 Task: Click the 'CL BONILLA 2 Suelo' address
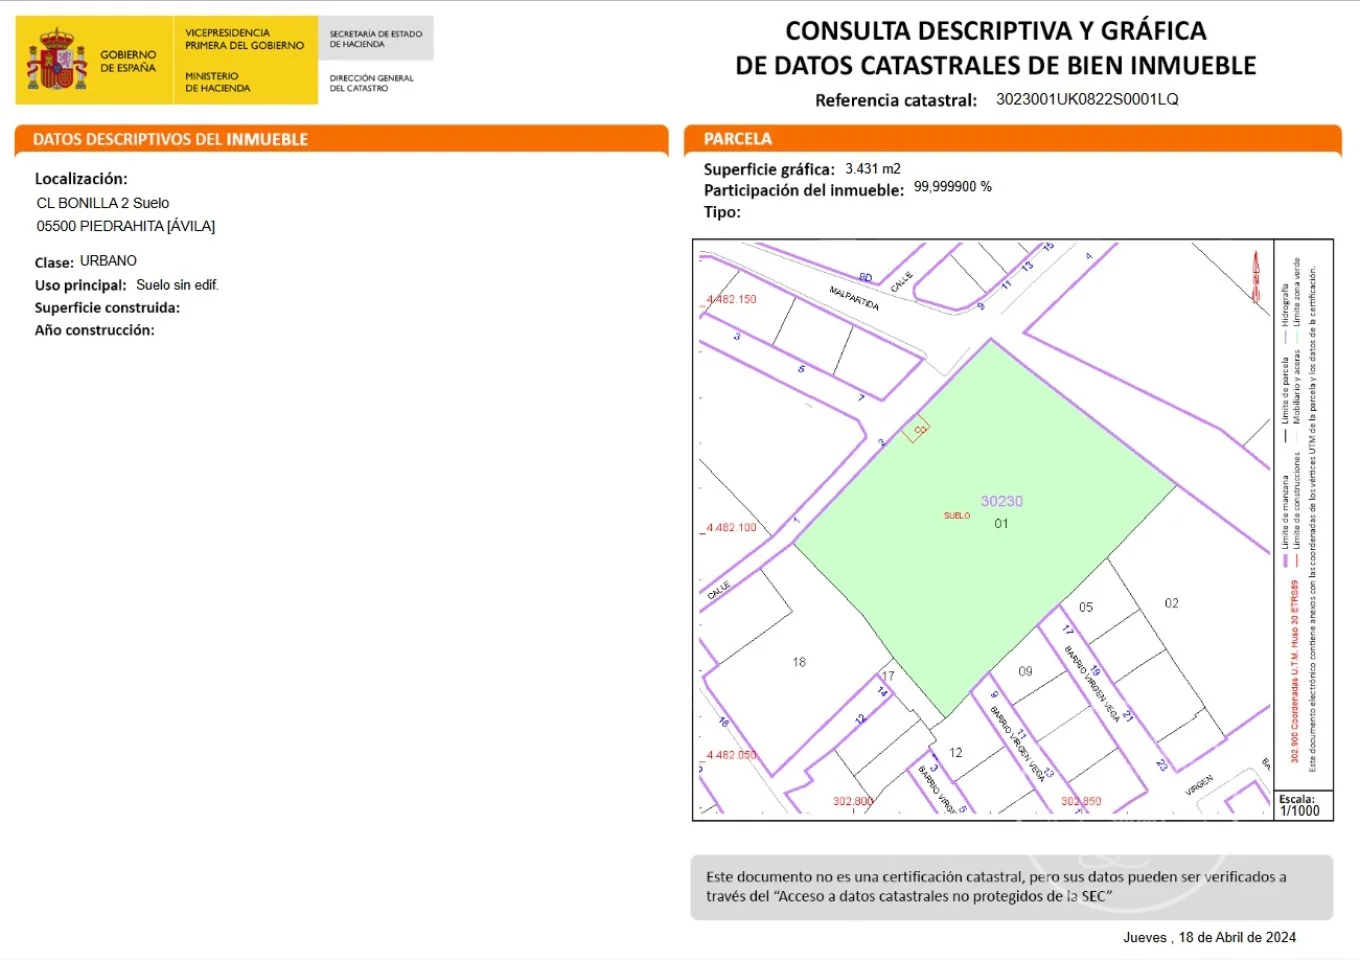coord(103,203)
